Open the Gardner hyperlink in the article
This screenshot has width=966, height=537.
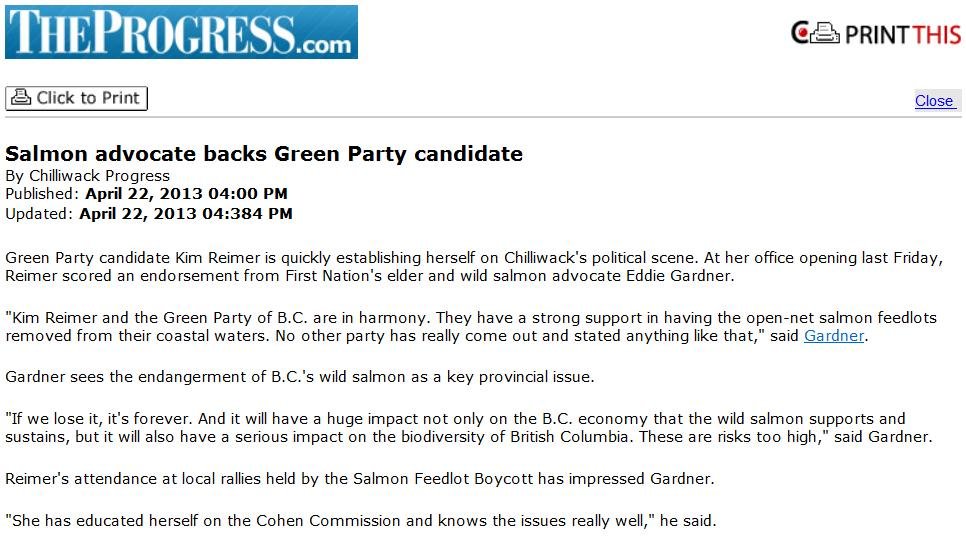tap(833, 336)
